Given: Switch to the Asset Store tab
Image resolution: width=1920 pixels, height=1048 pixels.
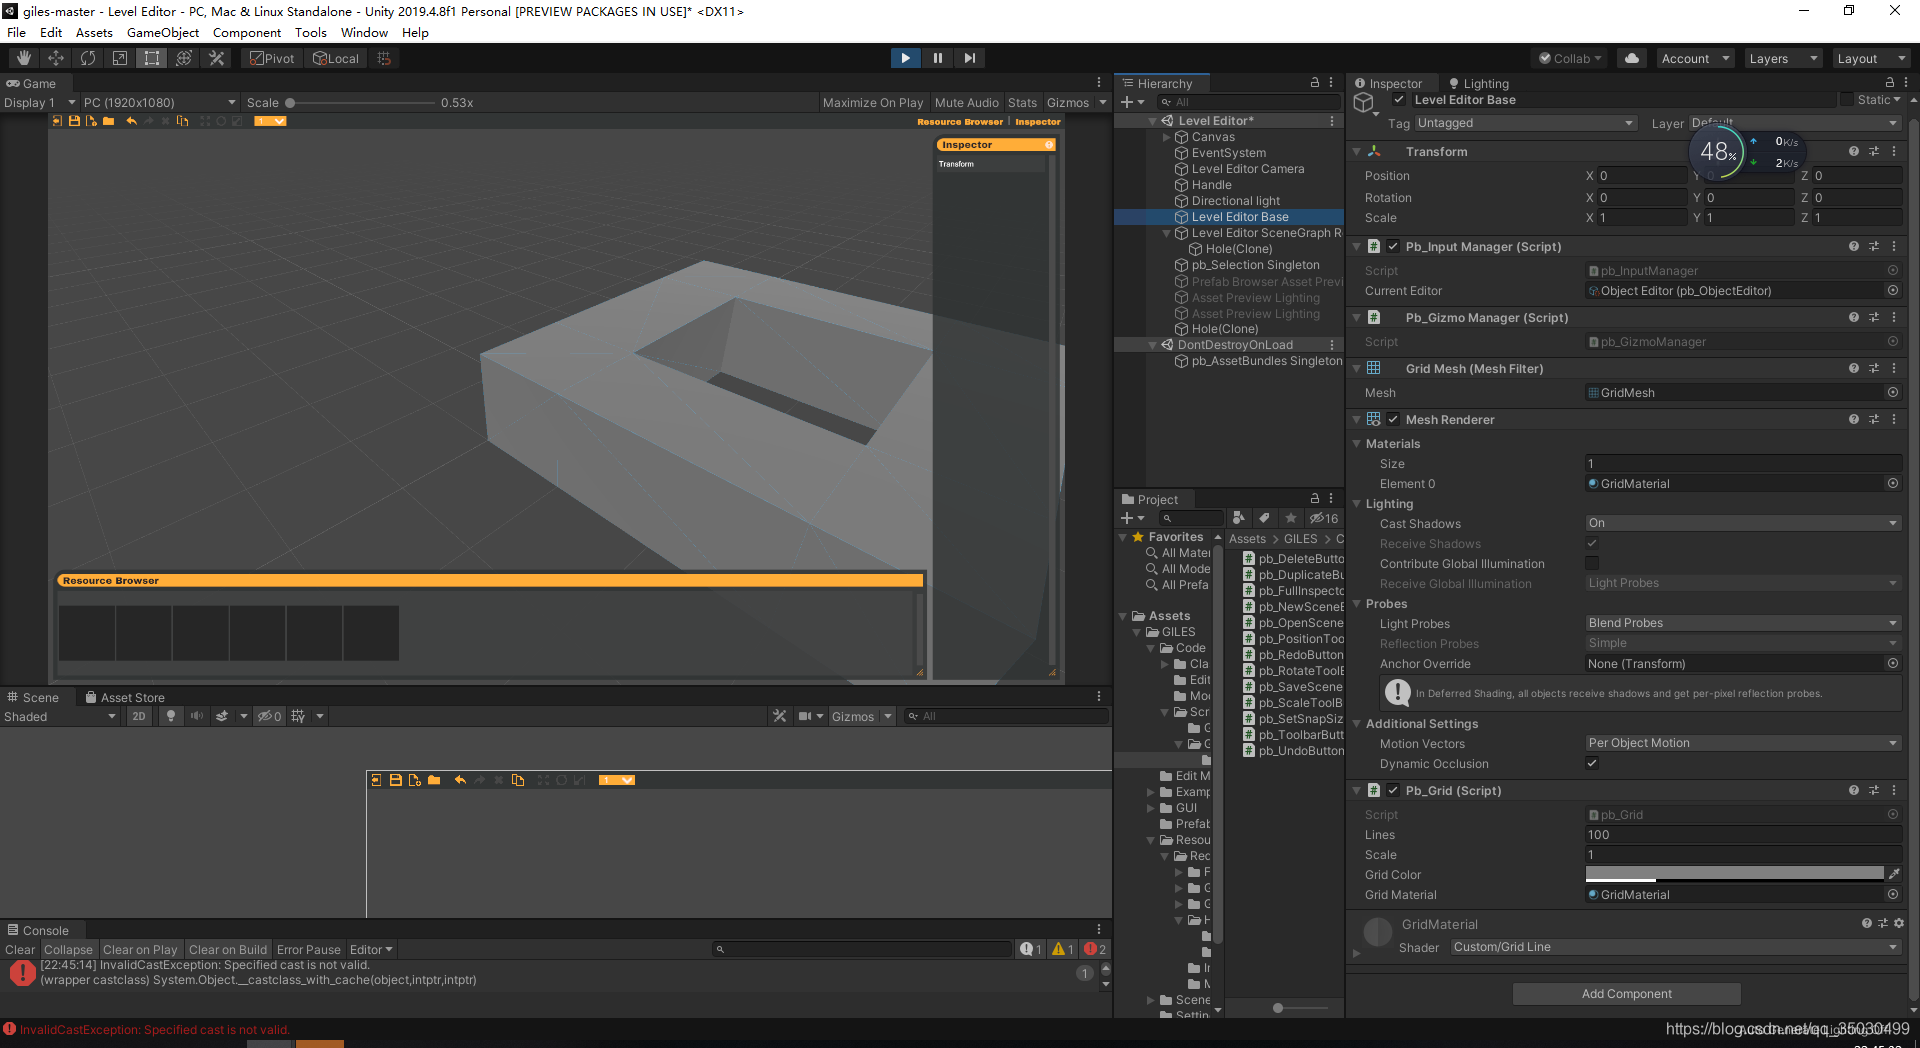Looking at the screenshot, I should point(133,696).
